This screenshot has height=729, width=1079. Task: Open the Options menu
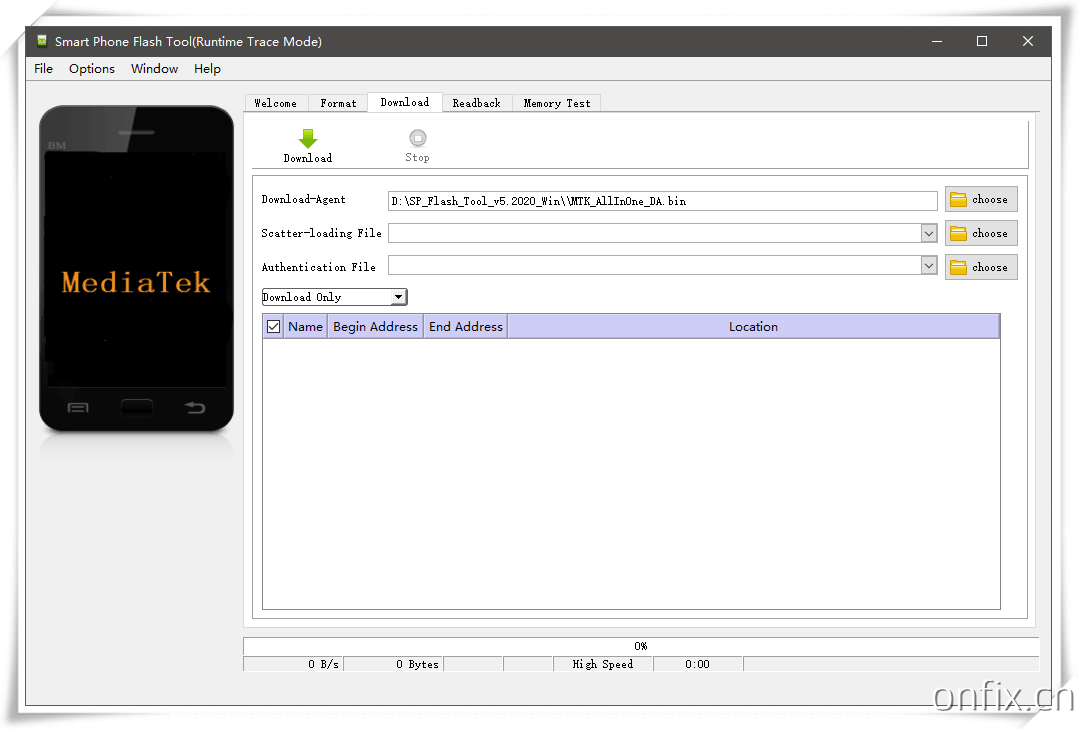tap(91, 68)
